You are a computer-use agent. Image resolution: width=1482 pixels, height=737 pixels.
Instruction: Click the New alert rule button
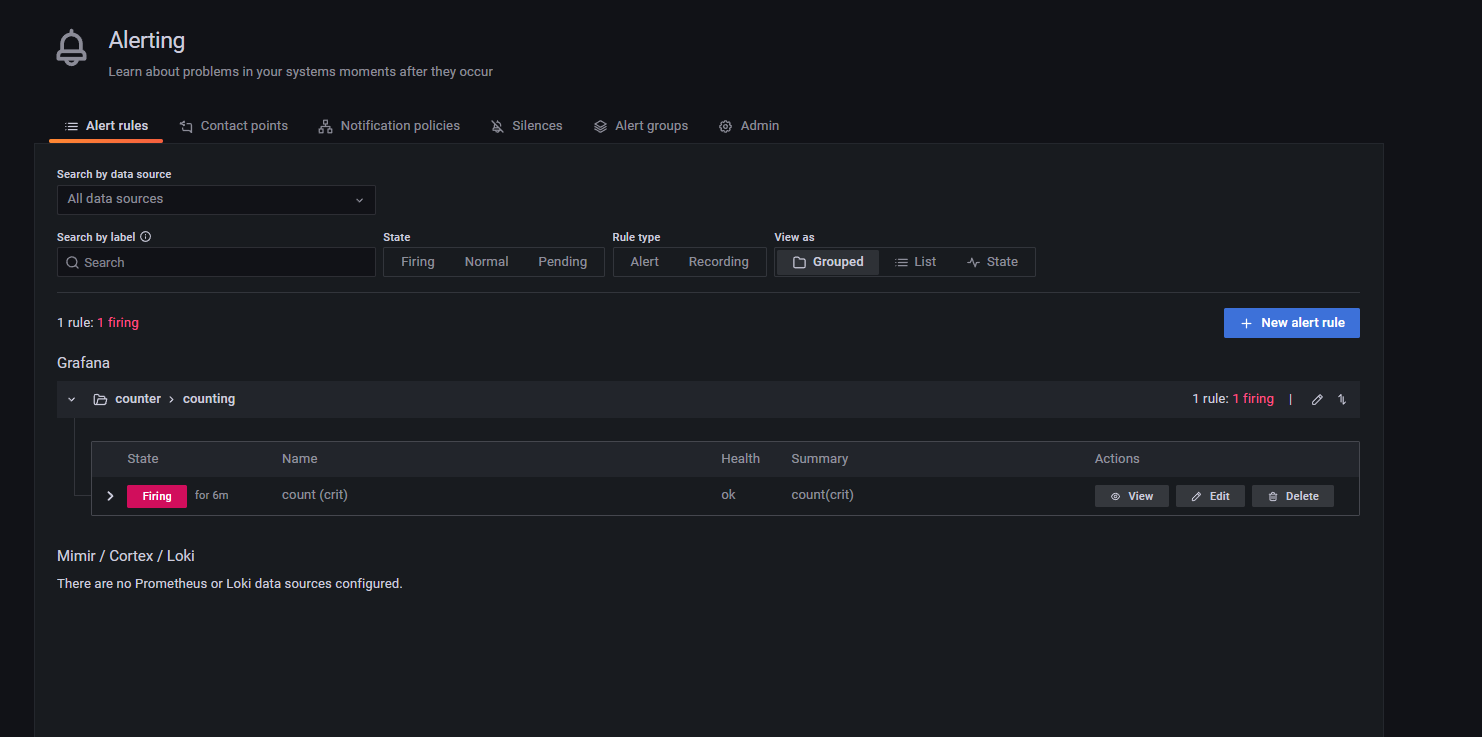click(x=1291, y=322)
